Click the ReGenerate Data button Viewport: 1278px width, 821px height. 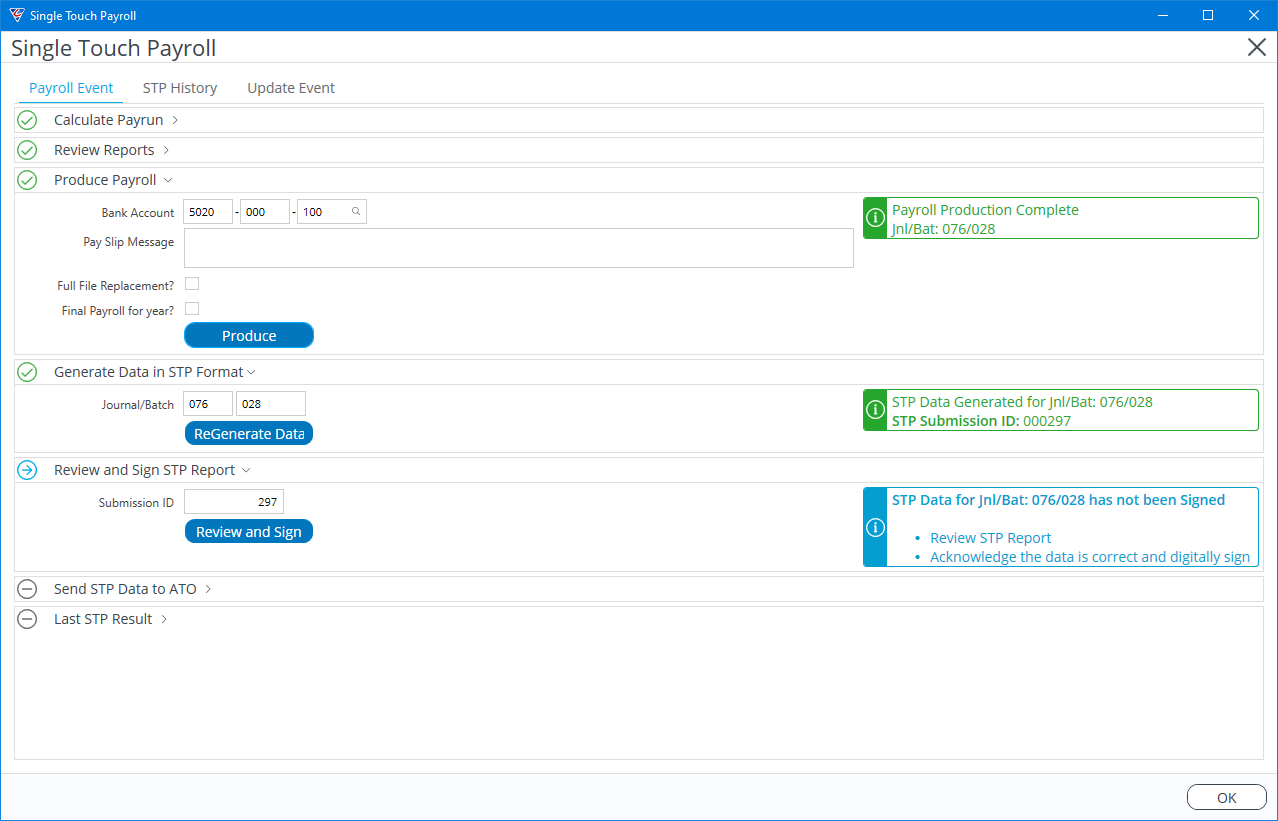249,434
